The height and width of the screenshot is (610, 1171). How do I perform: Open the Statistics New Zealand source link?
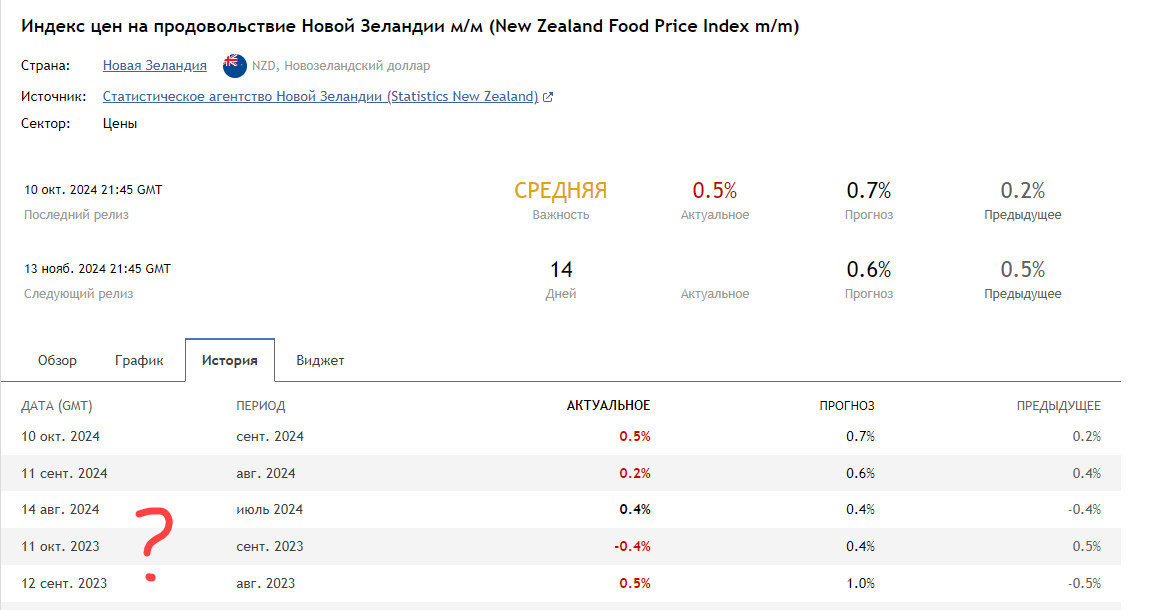(x=320, y=97)
